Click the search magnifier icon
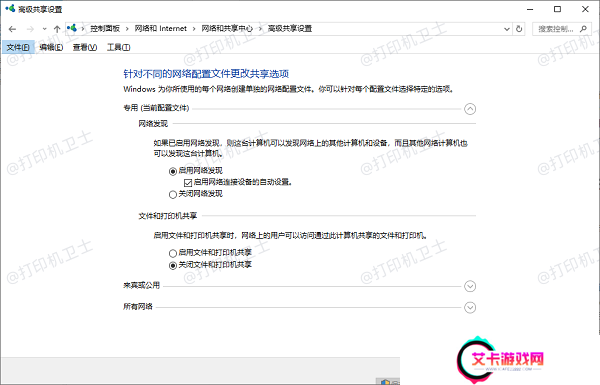Image resolution: width=600 pixels, height=385 pixels. click(x=583, y=29)
